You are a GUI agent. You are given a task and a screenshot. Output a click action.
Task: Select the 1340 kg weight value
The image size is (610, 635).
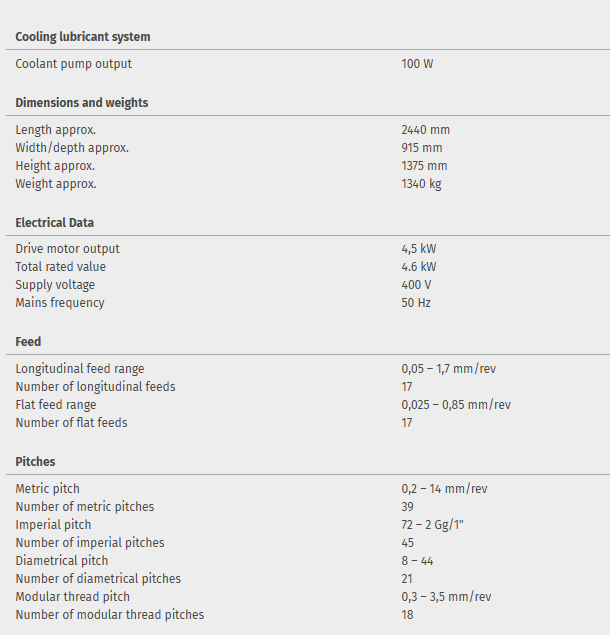coord(421,184)
